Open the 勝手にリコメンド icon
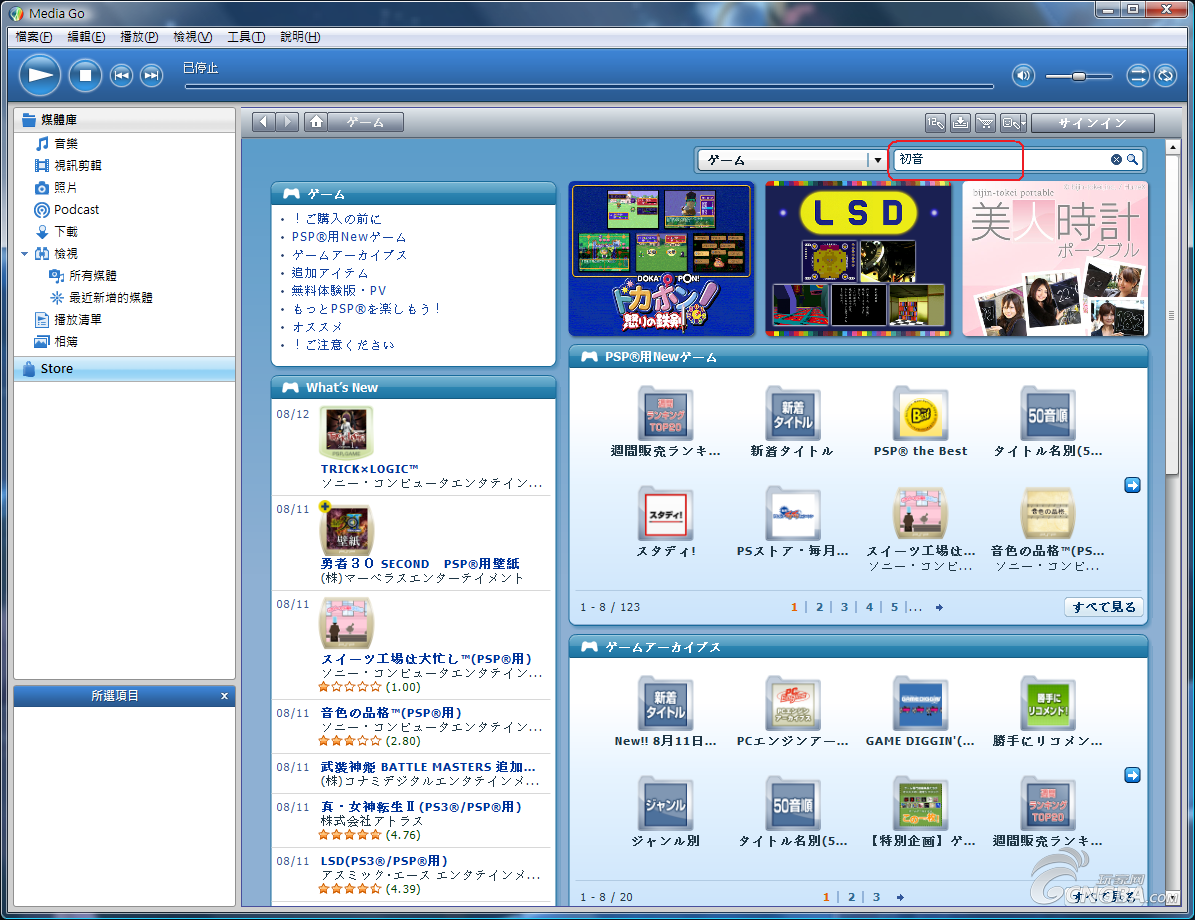The width and height of the screenshot is (1195, 920). pos(1048,704)
